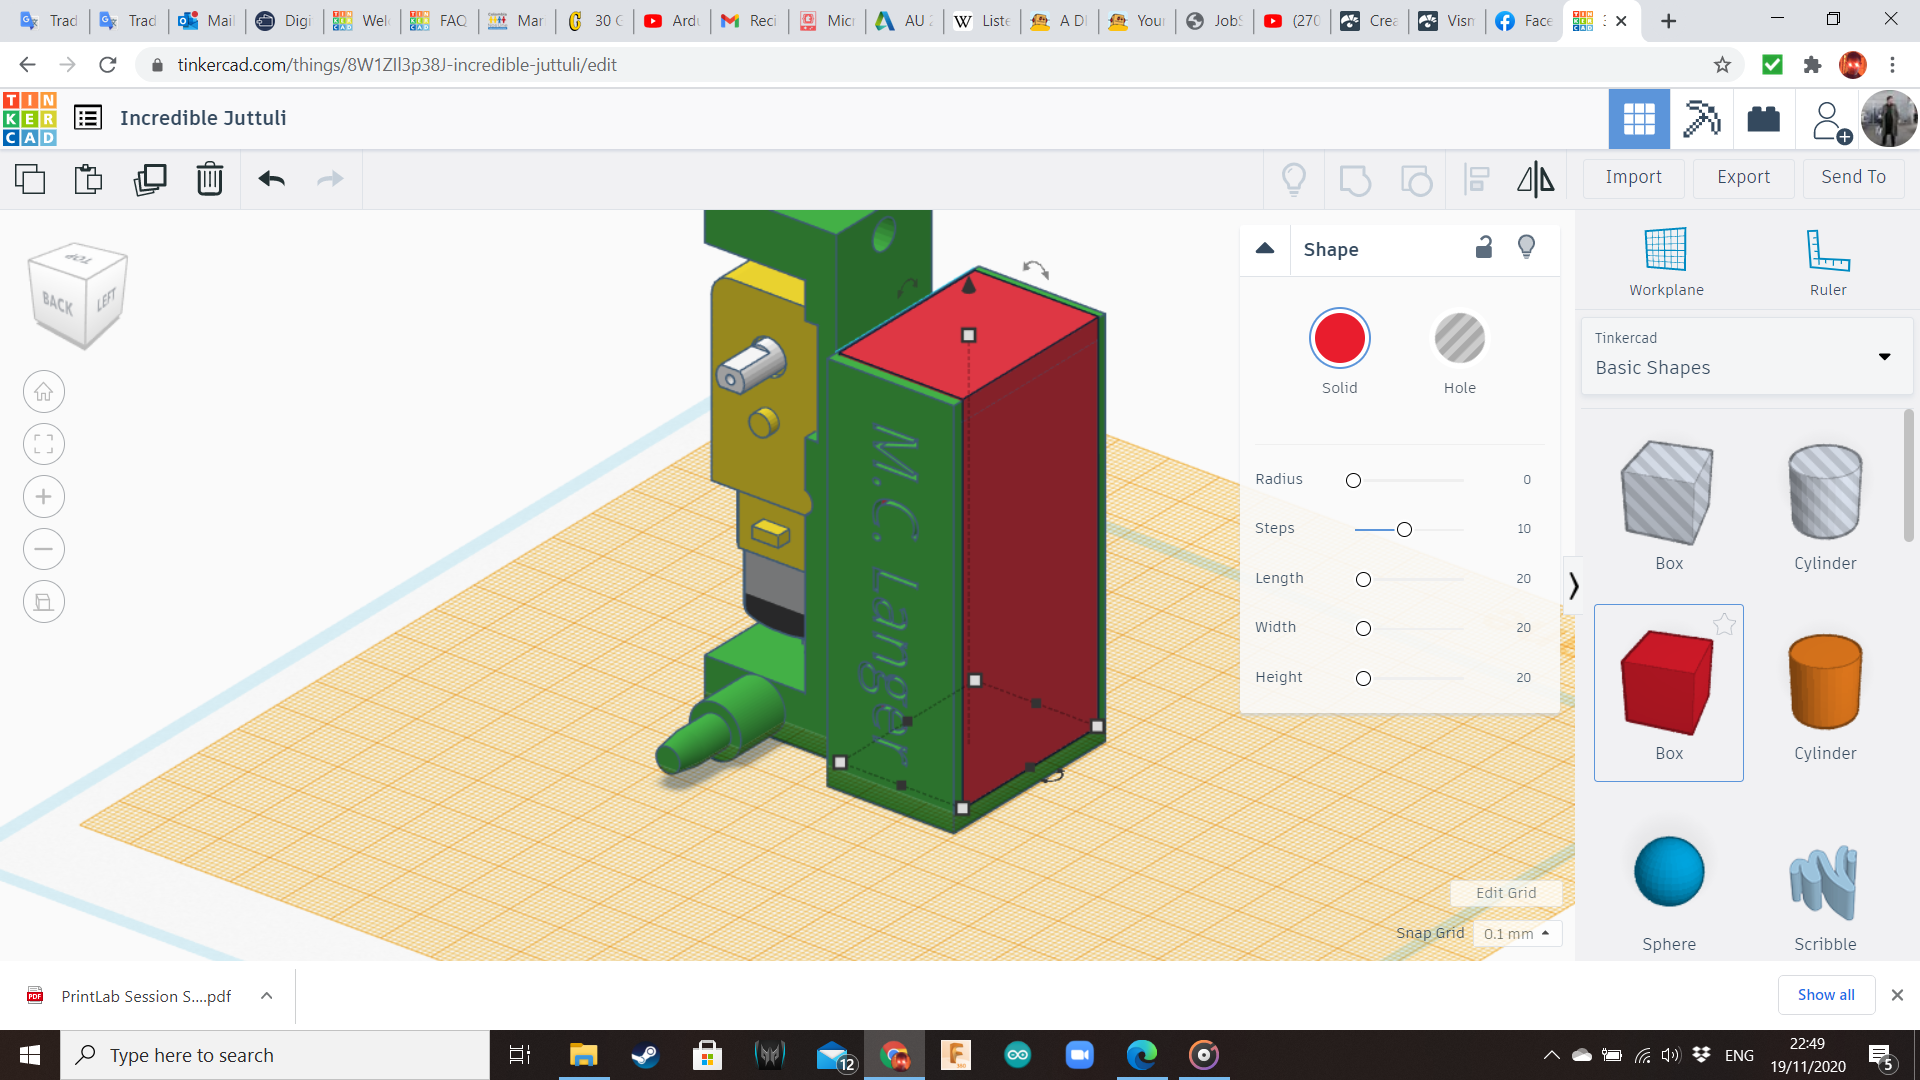Pick the blue Sphere shape thumbnail
The width and height of the screenshot is (1920, 1080).
tap(1668, 872)
